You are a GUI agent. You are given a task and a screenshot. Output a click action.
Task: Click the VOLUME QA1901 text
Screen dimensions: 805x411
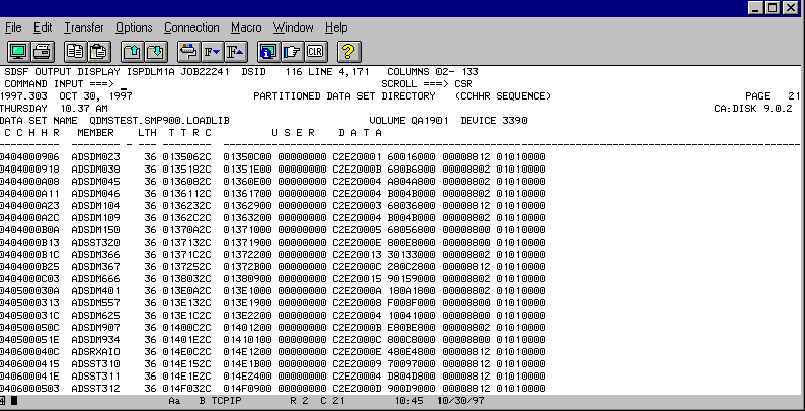(409, 121)
